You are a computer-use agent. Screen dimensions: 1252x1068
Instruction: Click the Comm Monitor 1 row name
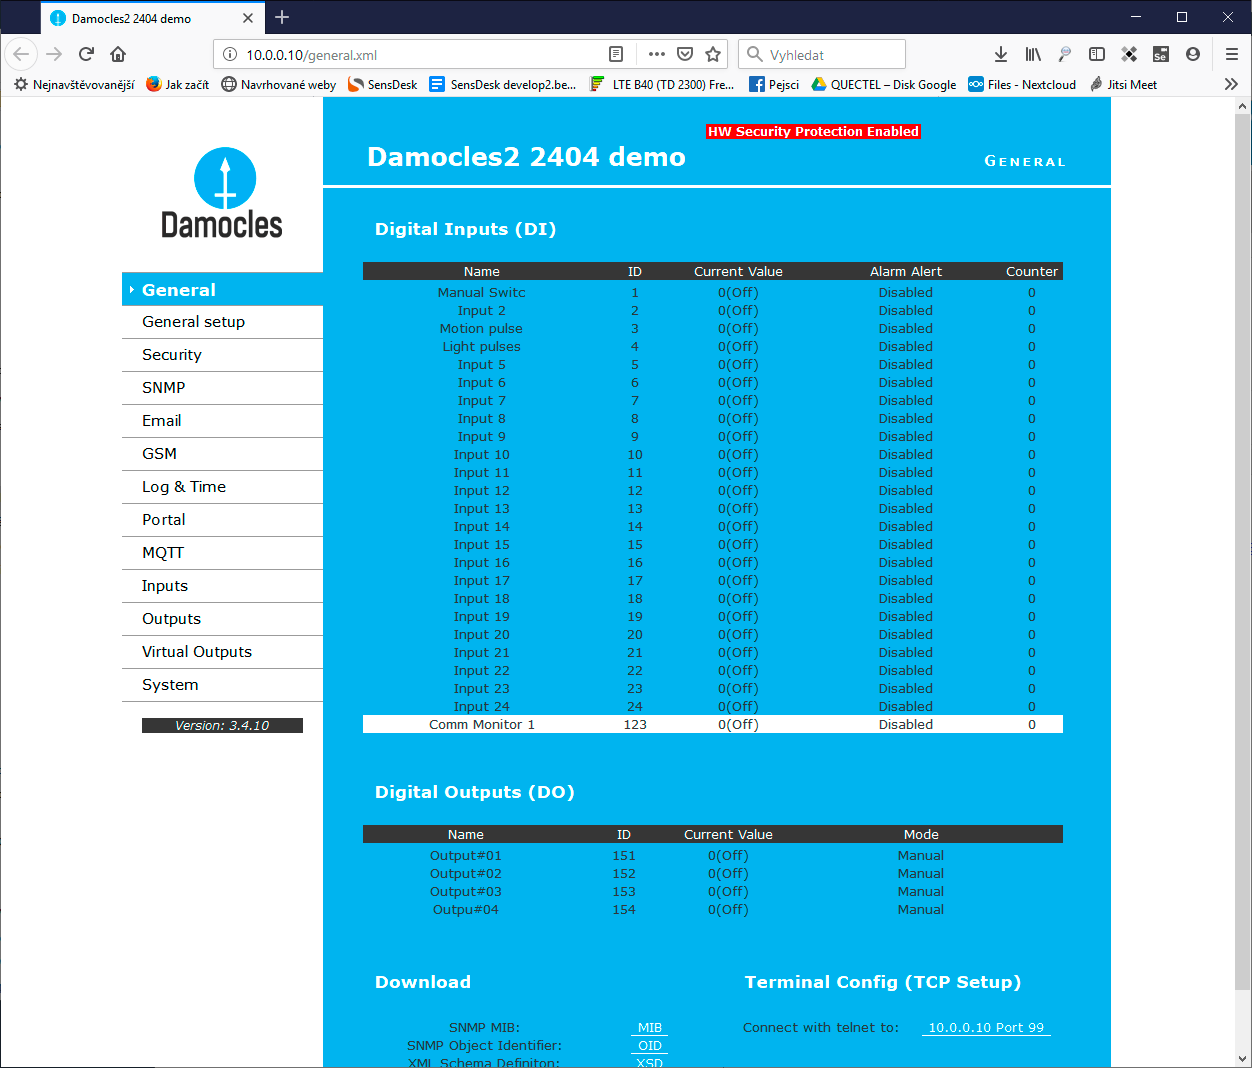[482, 725]
